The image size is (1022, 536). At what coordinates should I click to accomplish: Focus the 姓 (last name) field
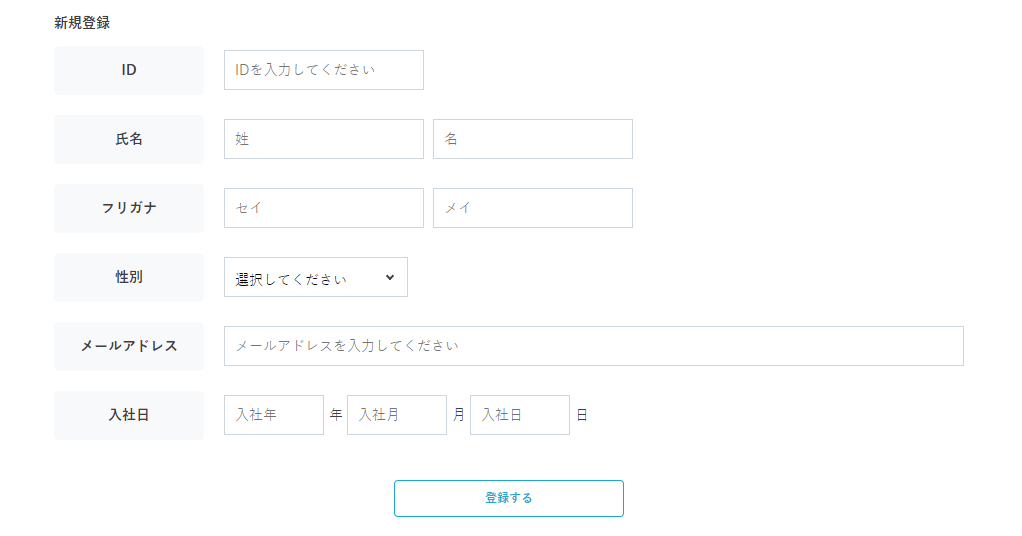(323, 139)
